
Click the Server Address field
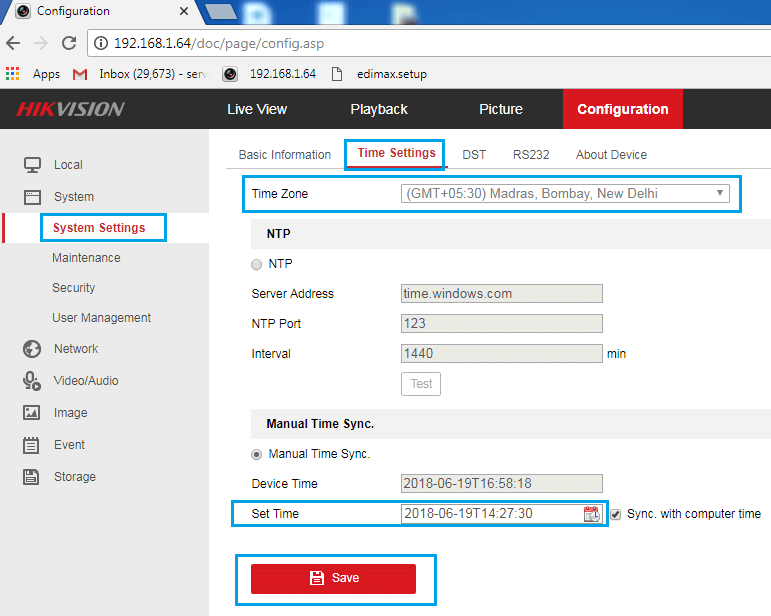tap(502, 293)
